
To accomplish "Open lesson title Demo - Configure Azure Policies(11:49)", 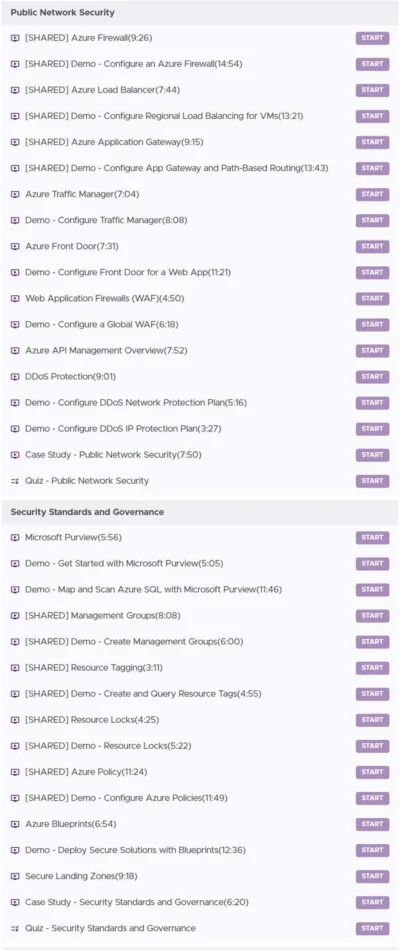I will point(126,798).
